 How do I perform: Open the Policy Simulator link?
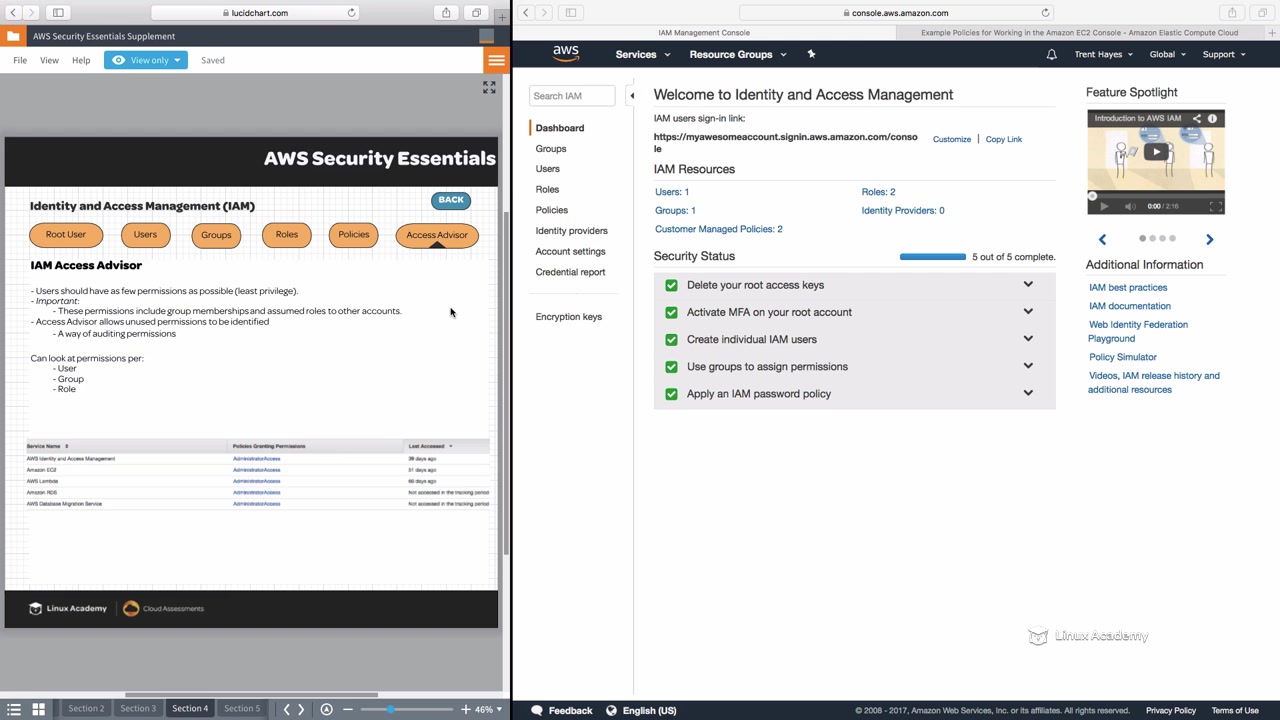coord(1123,357)
